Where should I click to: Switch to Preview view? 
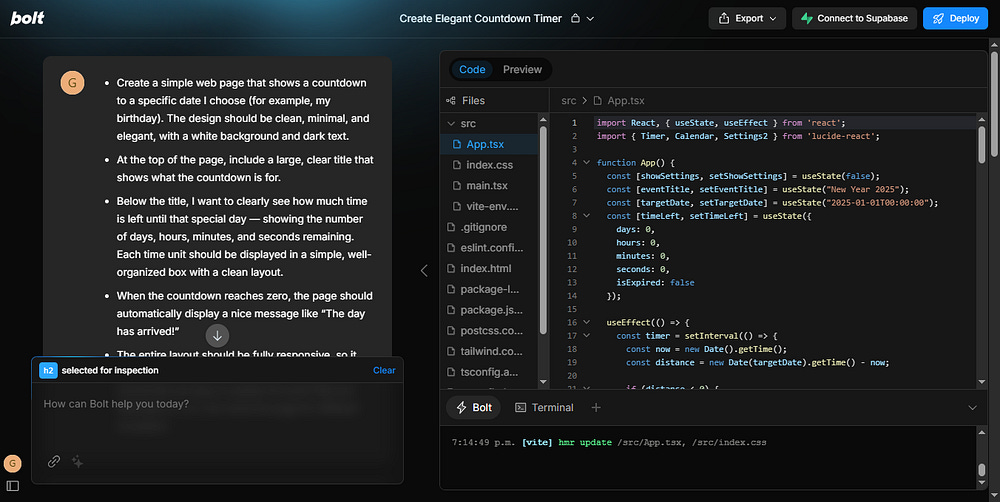tap(522, 70)
